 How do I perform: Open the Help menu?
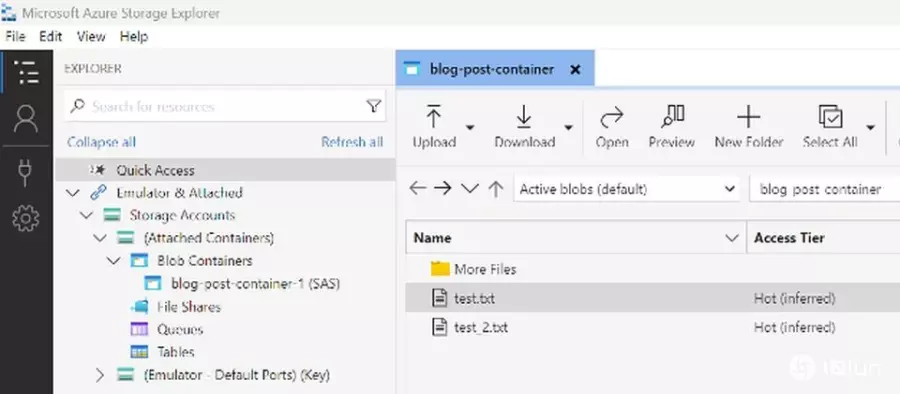click(134, 37)
